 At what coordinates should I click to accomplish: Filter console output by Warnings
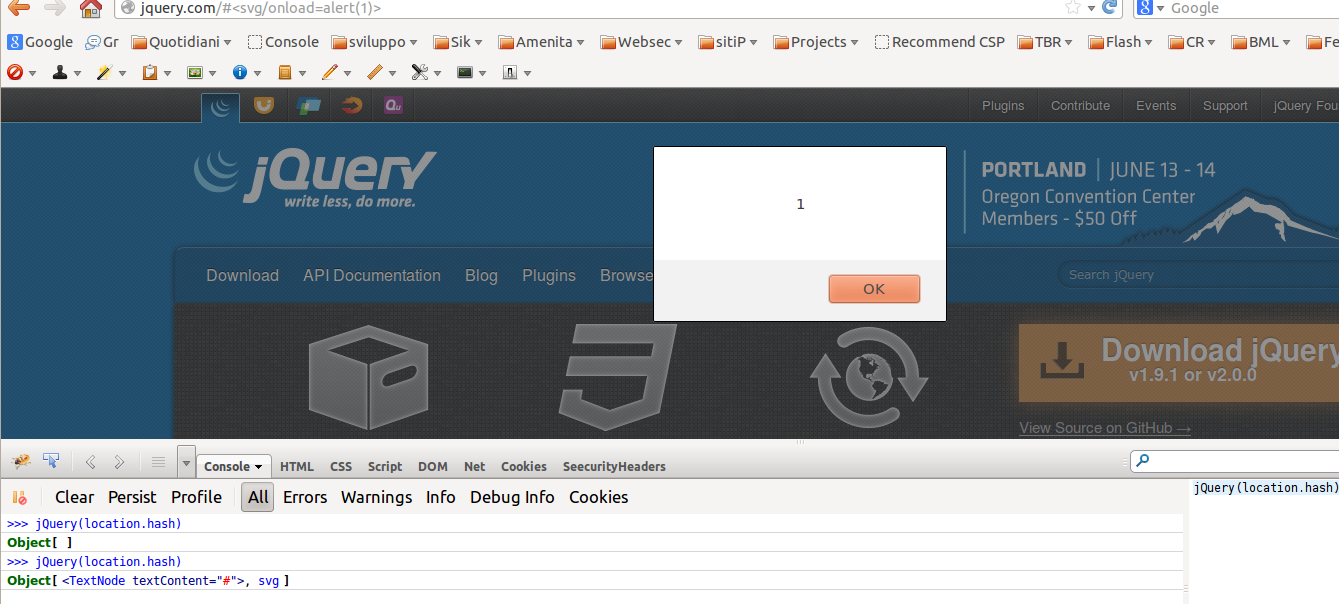point(377,497)
